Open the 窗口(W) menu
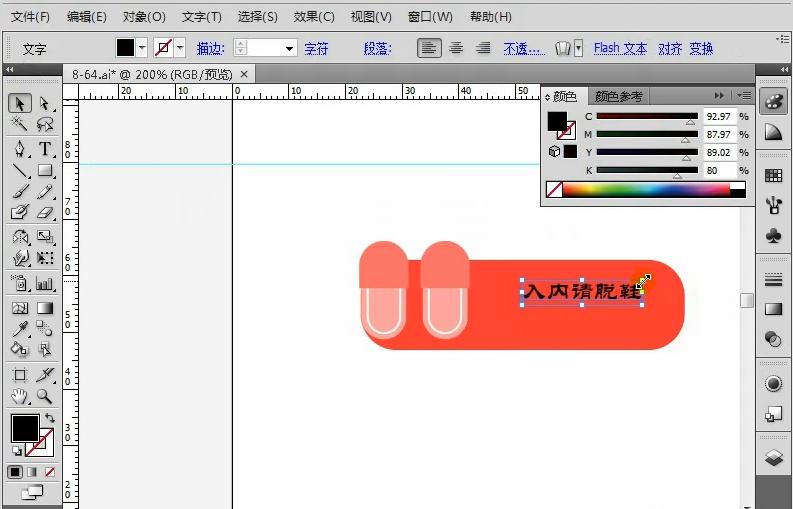 pyautogui.click(x=430, y=17)
